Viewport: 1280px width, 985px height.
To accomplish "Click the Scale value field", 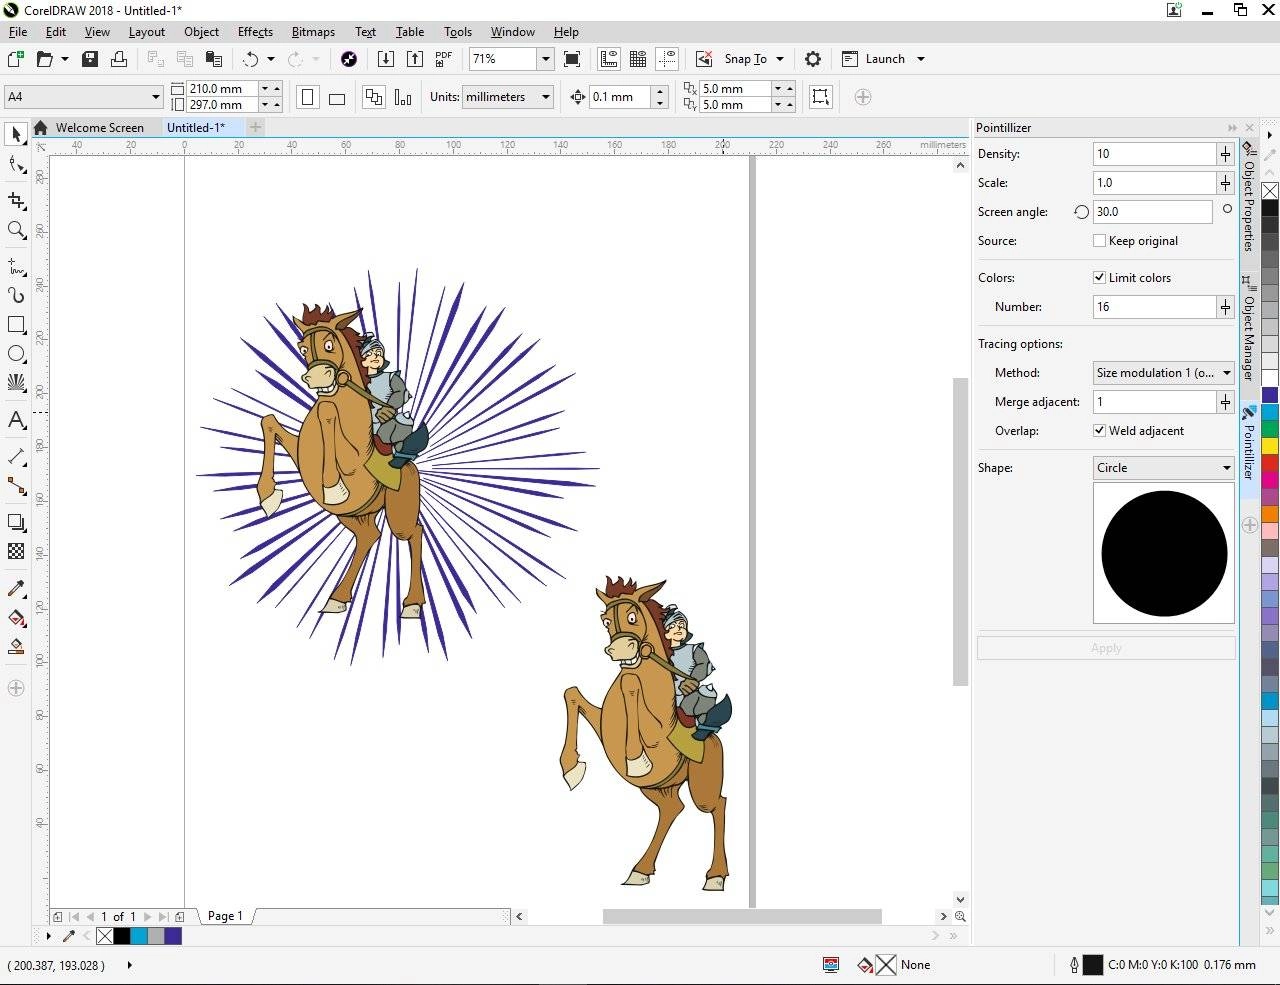I will pyautogui.click(x=1154, y=183).
